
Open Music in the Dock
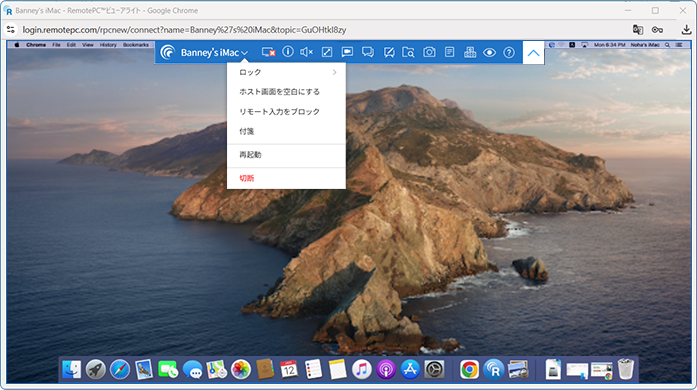coord(361,370)
